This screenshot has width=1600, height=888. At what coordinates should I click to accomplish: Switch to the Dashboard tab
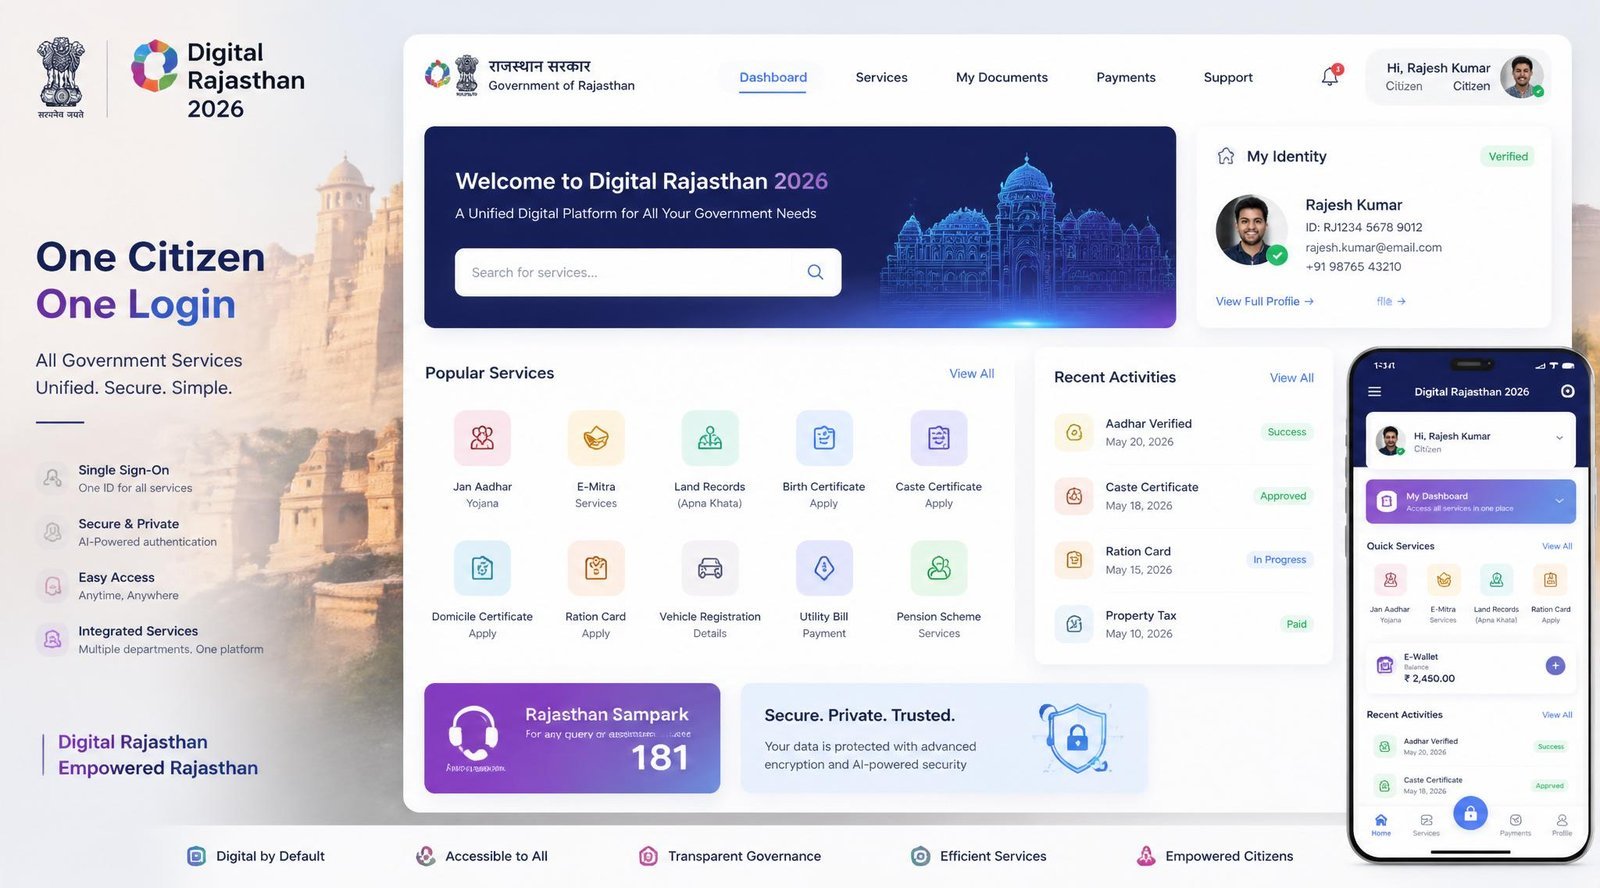coord(773,77)
